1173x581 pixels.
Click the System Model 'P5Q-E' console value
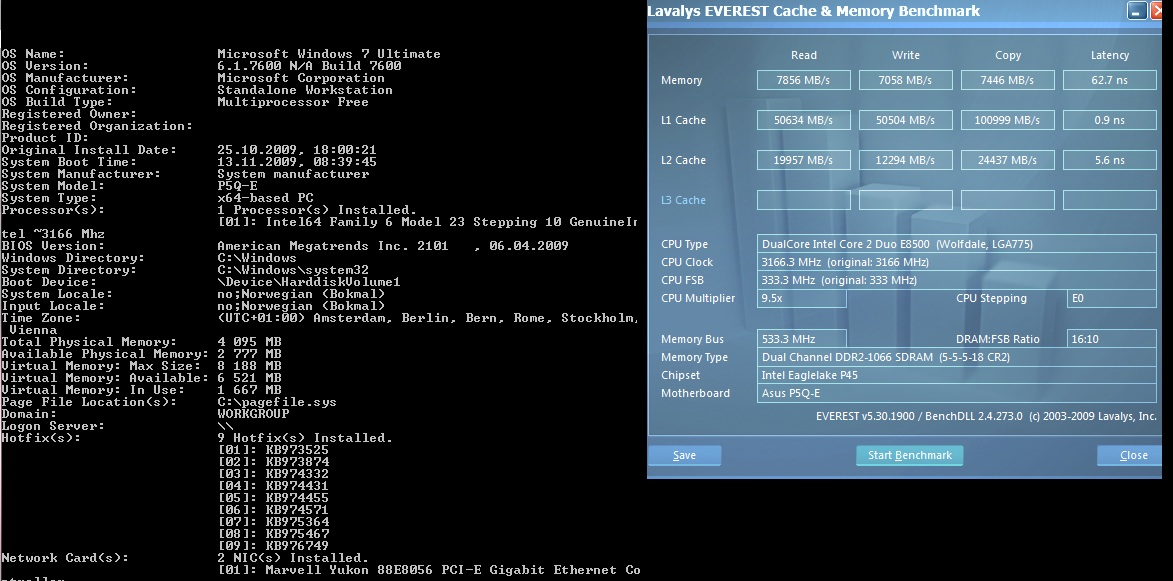[x=237, y=185]
